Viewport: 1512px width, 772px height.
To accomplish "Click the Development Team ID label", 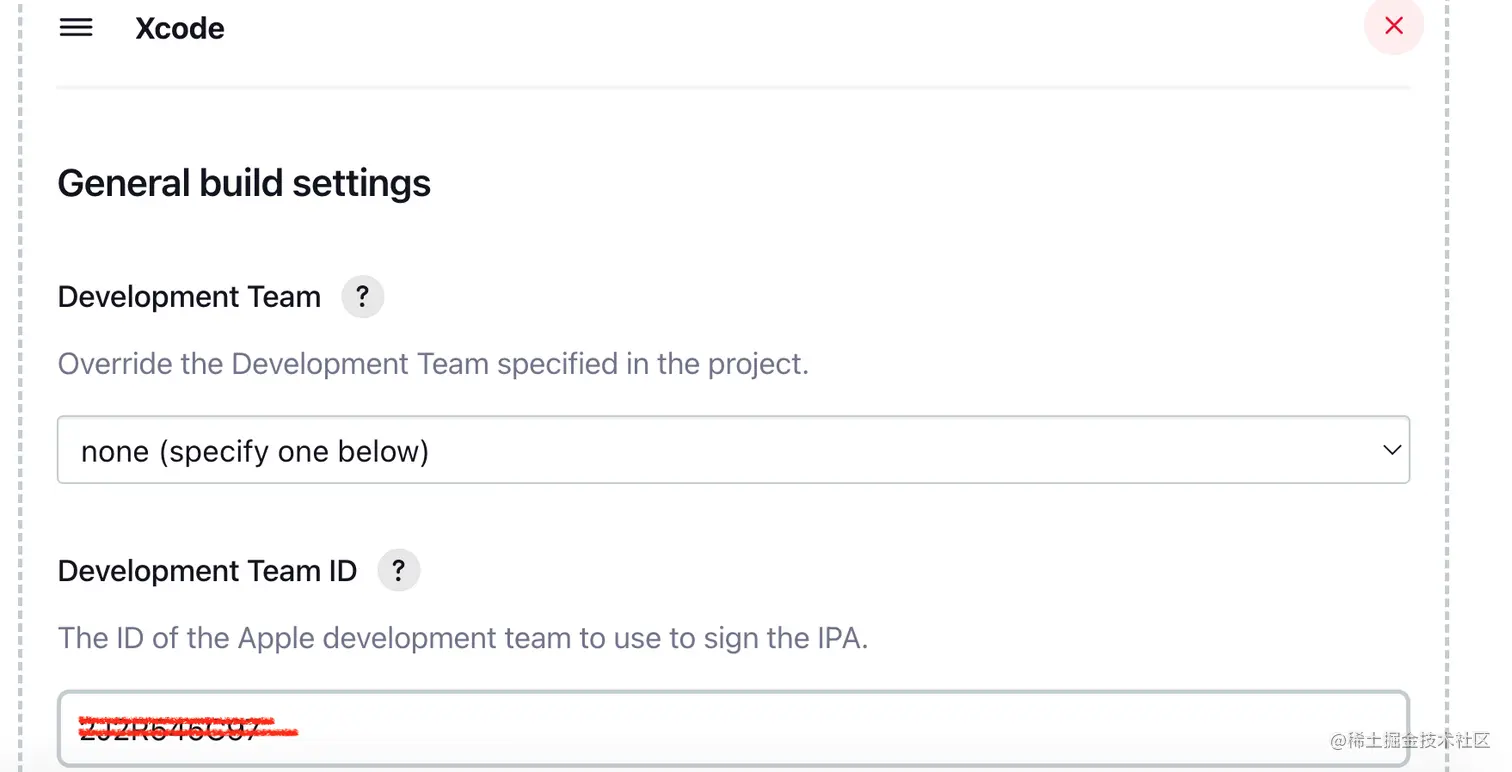I will (207, 571).
